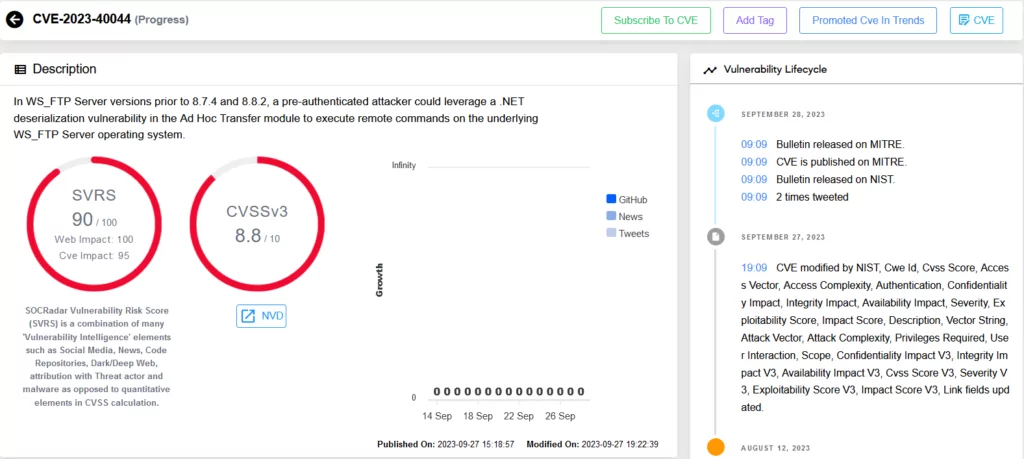Click the '26 Sep' axis label
This screenshot has height=459, width=1024.
click(560, 416)
